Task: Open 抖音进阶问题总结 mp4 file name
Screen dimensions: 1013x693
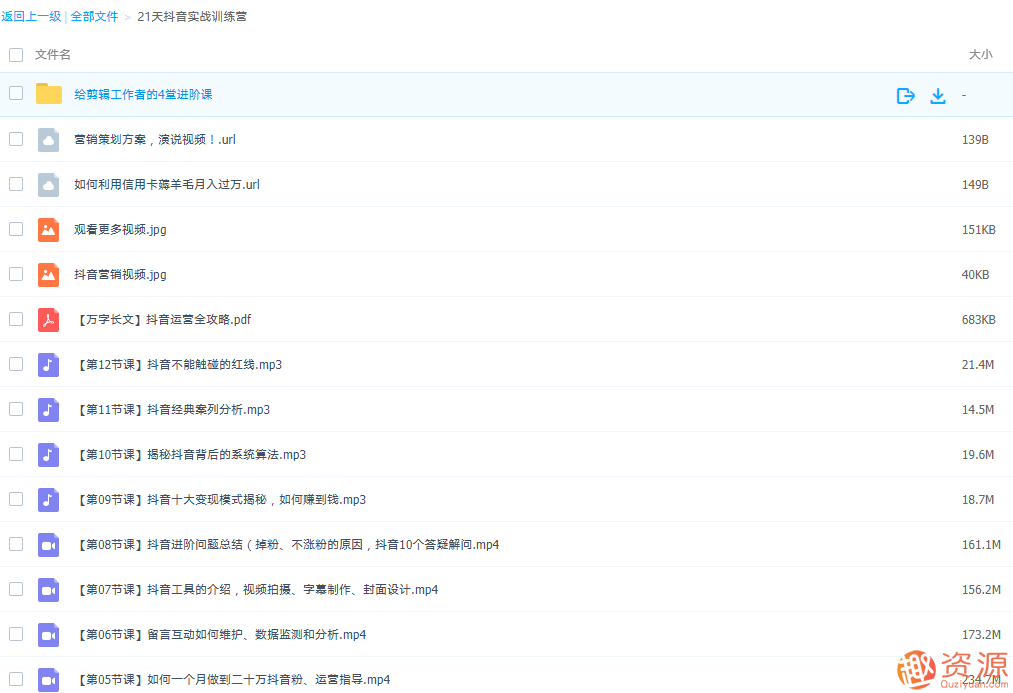Action: click(287, 545)
